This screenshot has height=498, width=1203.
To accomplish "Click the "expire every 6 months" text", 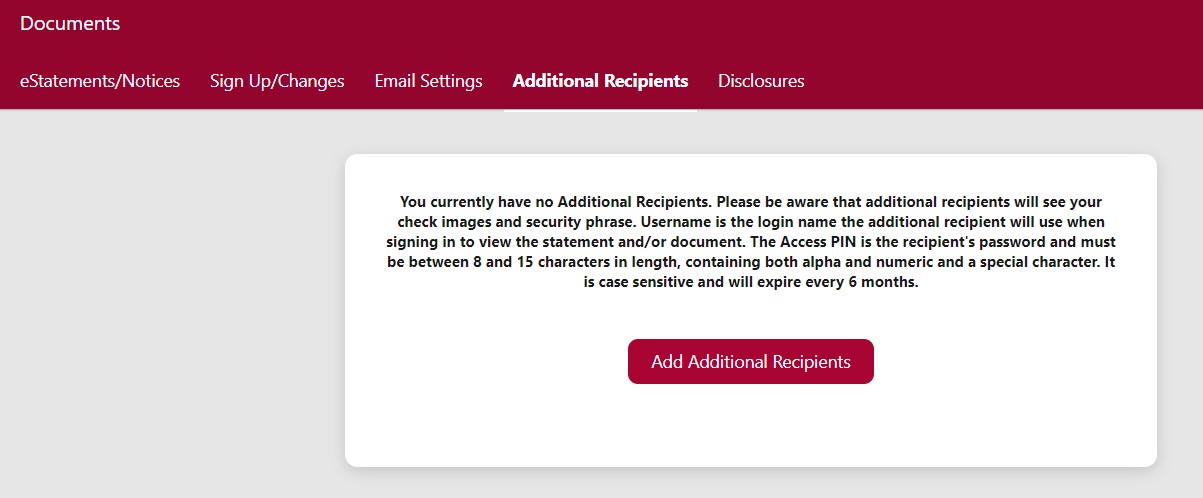I will 844,282.
